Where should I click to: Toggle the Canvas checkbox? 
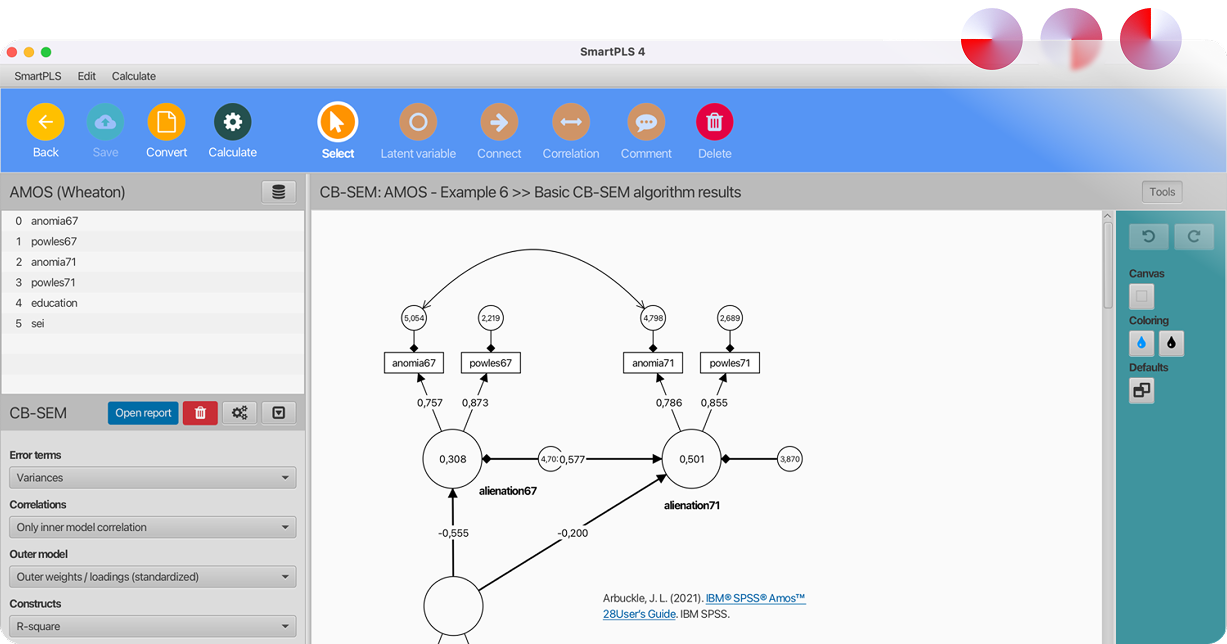1142,296
